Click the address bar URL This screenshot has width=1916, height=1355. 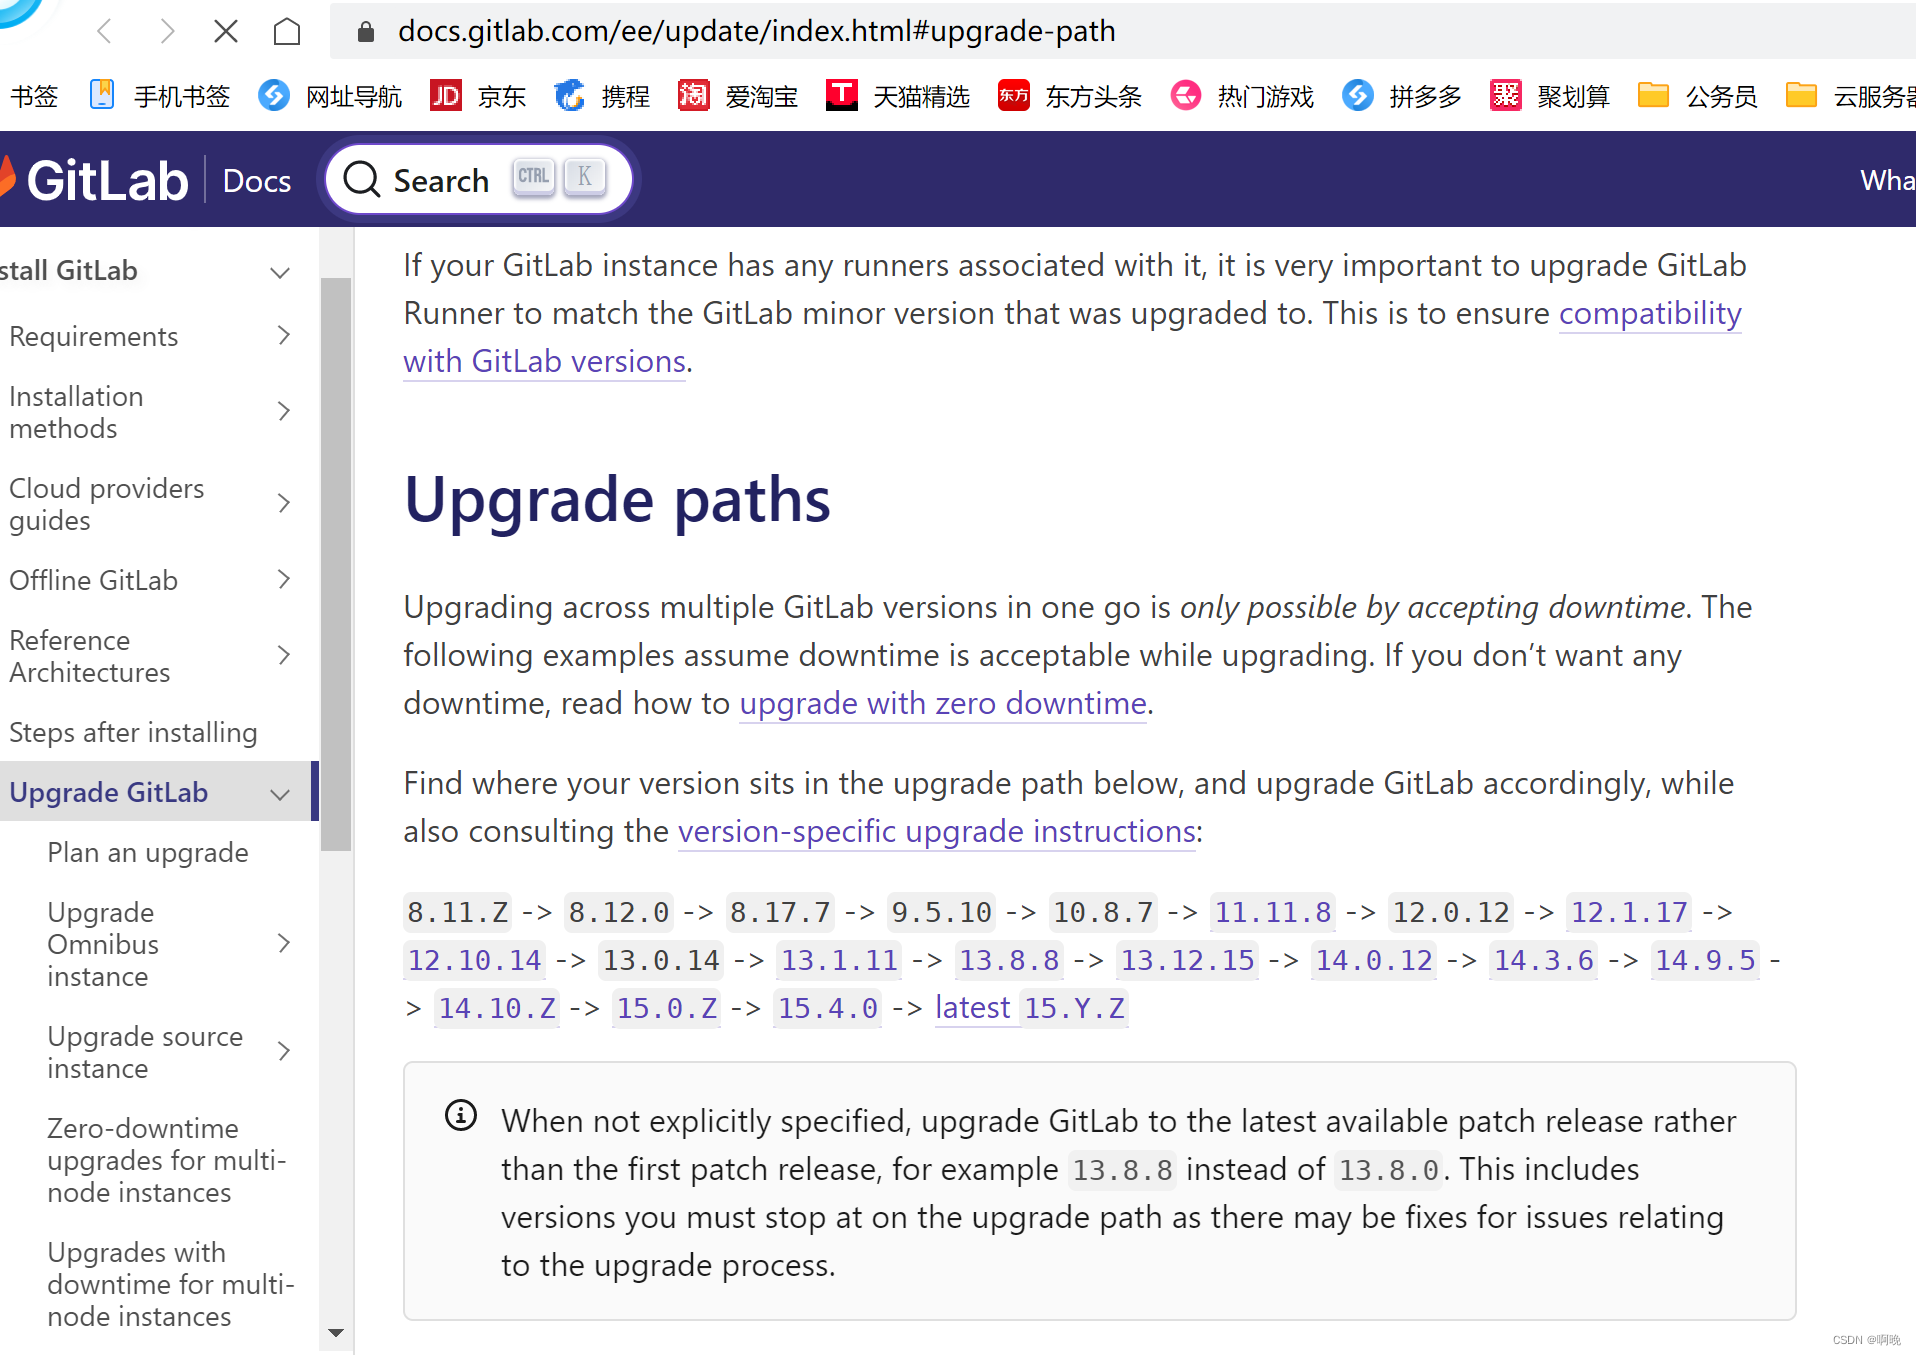[756, 32]
